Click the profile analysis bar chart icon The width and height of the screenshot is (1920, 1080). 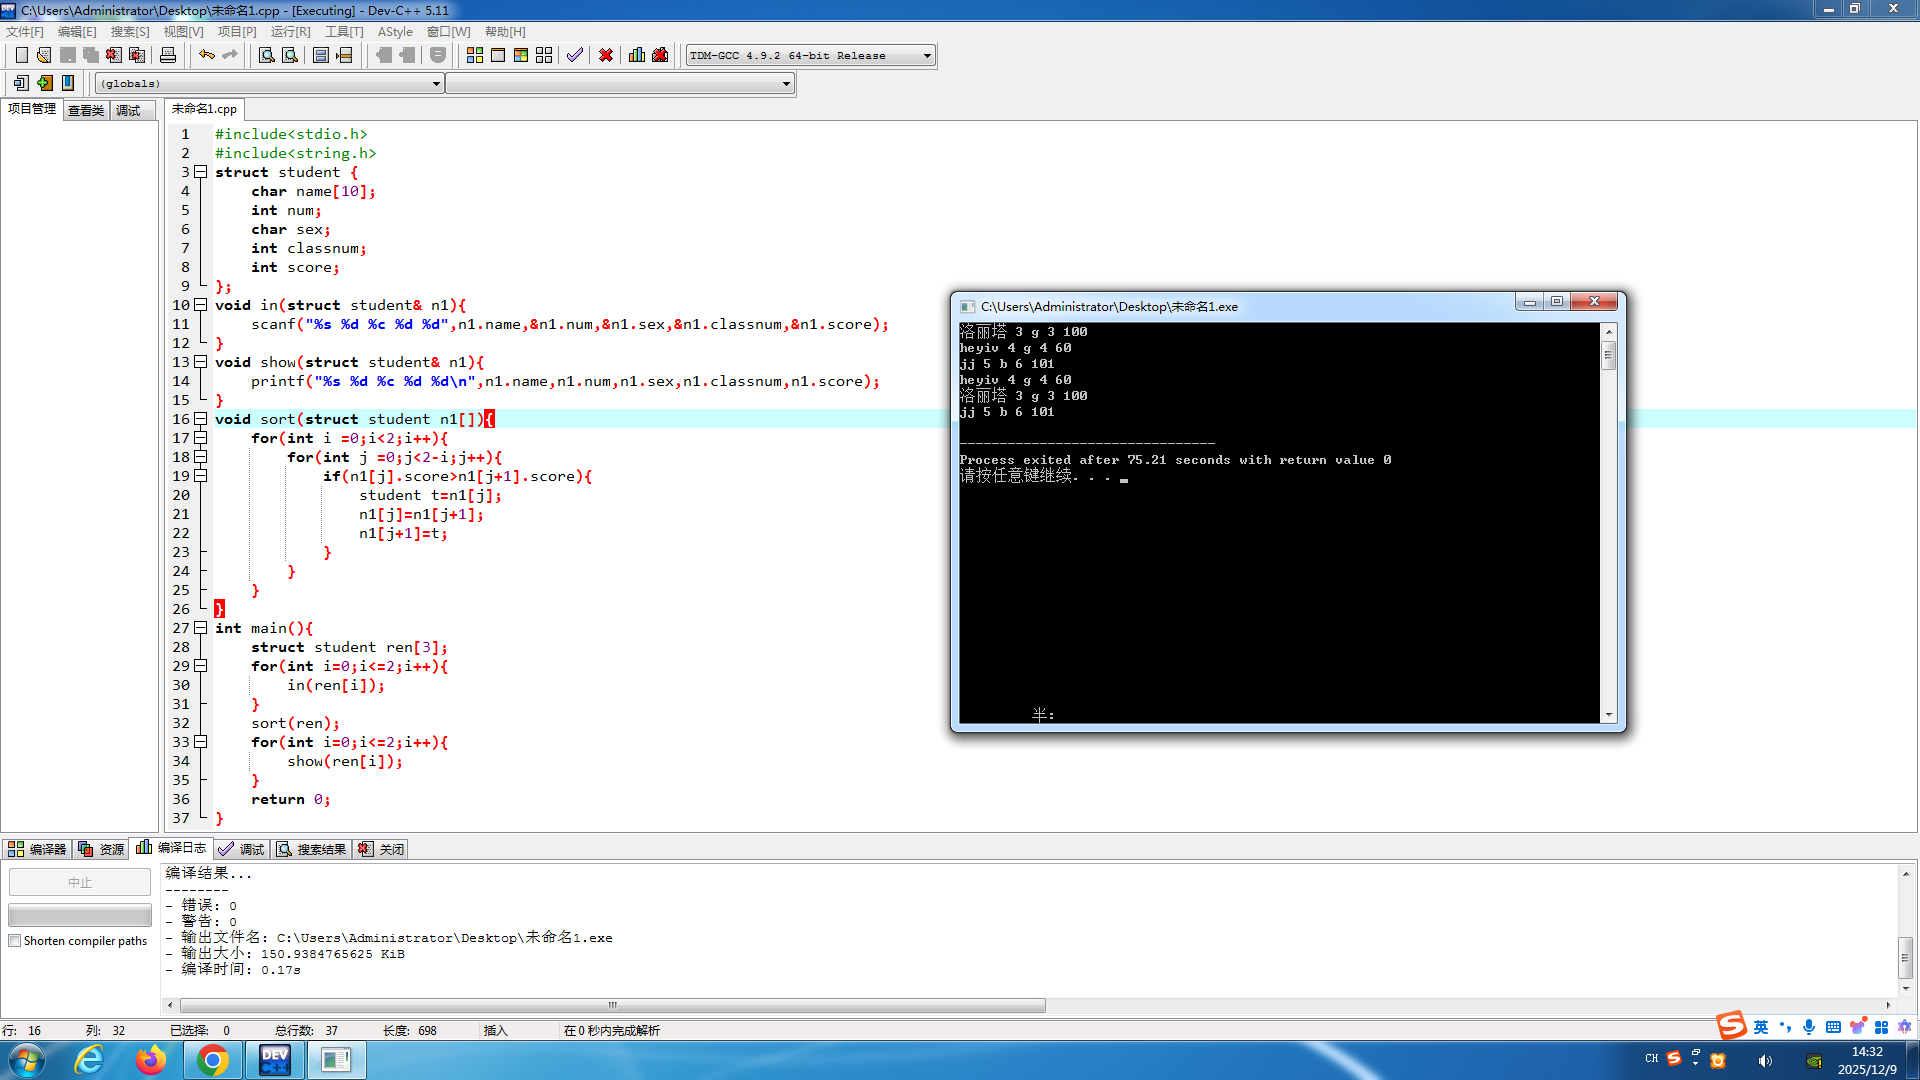pyautogui.click(x=636, y=55)
